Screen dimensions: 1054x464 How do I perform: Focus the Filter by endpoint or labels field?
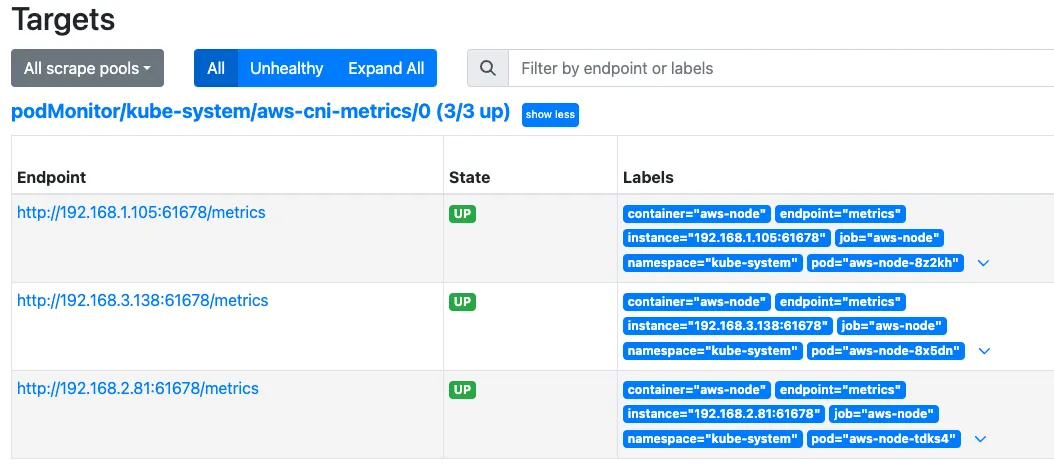[x=781, y=68]
